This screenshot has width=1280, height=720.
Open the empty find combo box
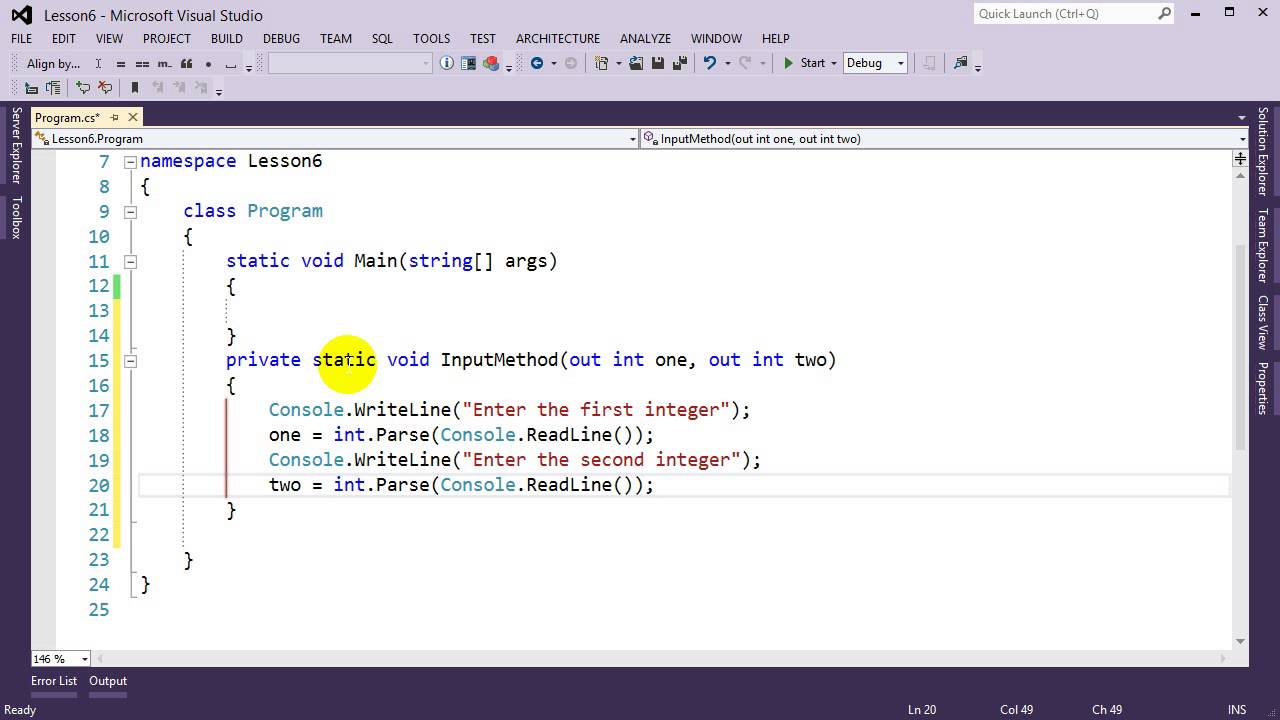coord(350,63)
